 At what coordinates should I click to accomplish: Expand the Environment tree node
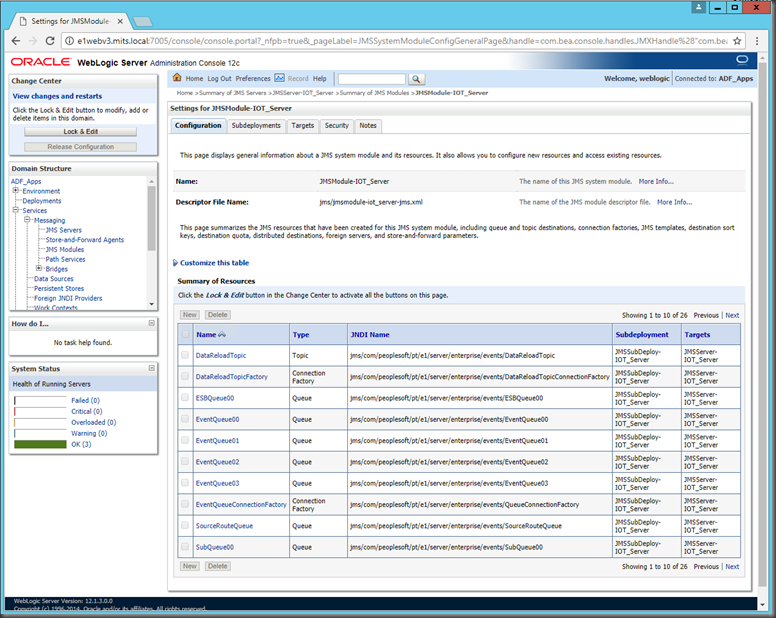(x=15, y=190)
